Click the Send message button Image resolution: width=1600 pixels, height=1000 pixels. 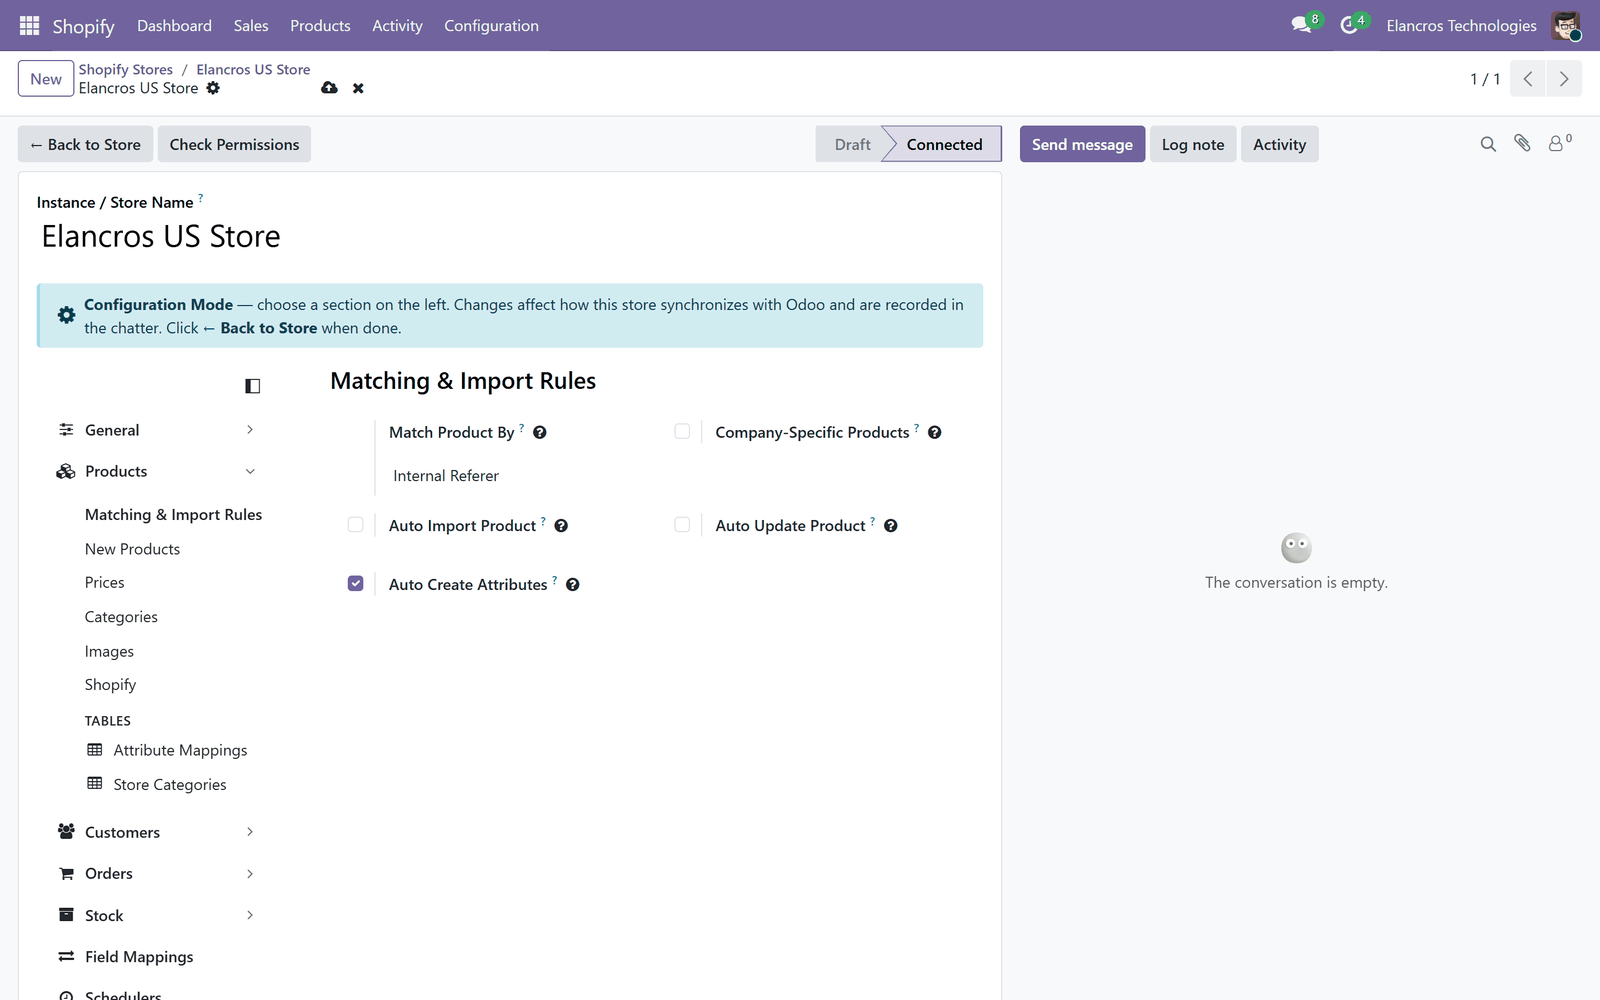(x=1082, y=144)
